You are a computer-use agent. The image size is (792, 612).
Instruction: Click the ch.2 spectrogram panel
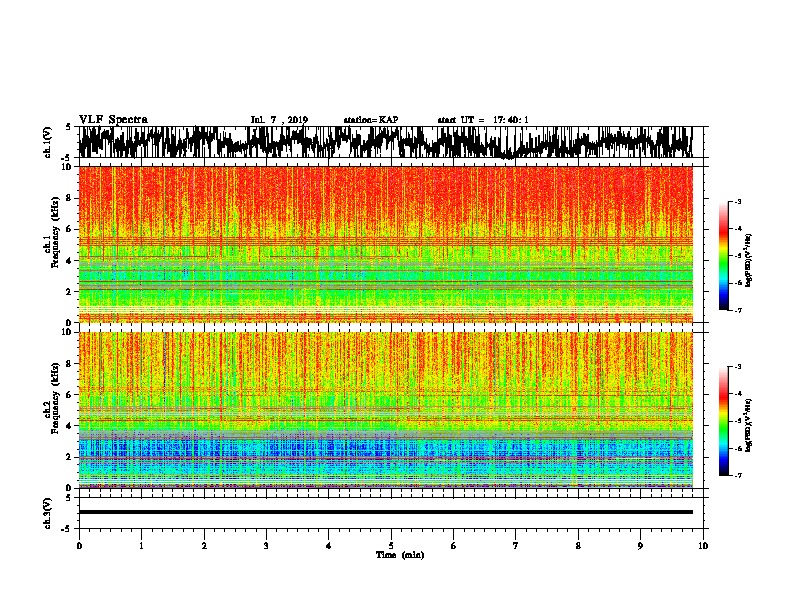pos(385,410)
